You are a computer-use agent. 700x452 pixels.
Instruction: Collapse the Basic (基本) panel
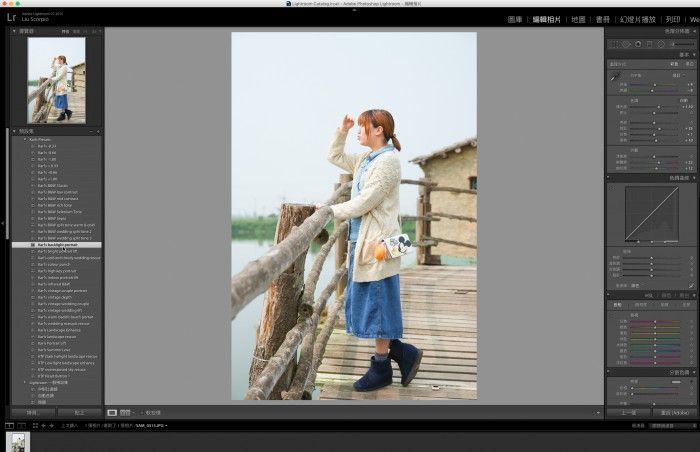(x=694, y=54)
